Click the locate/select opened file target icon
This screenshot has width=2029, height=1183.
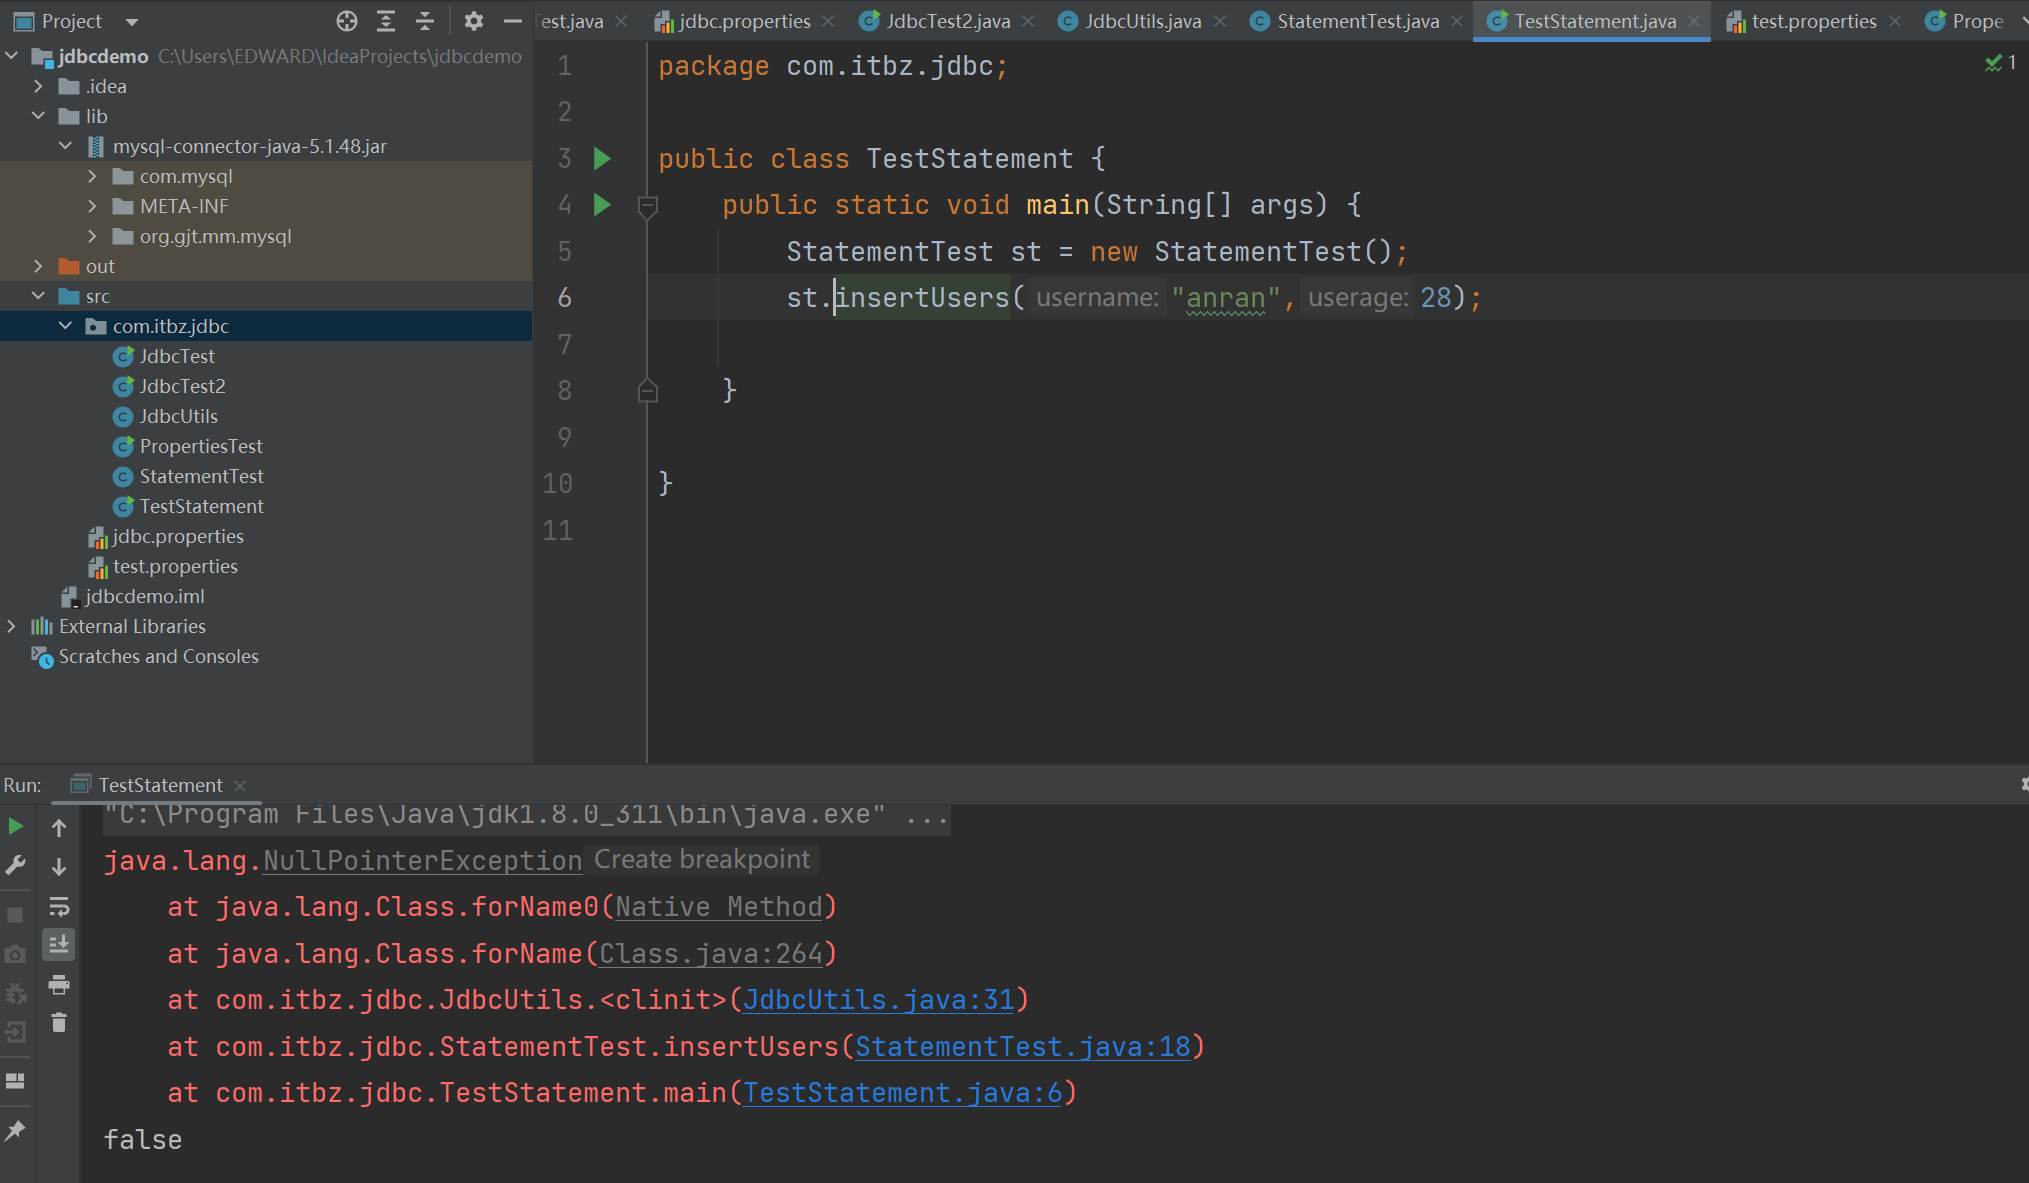(347, 21)
